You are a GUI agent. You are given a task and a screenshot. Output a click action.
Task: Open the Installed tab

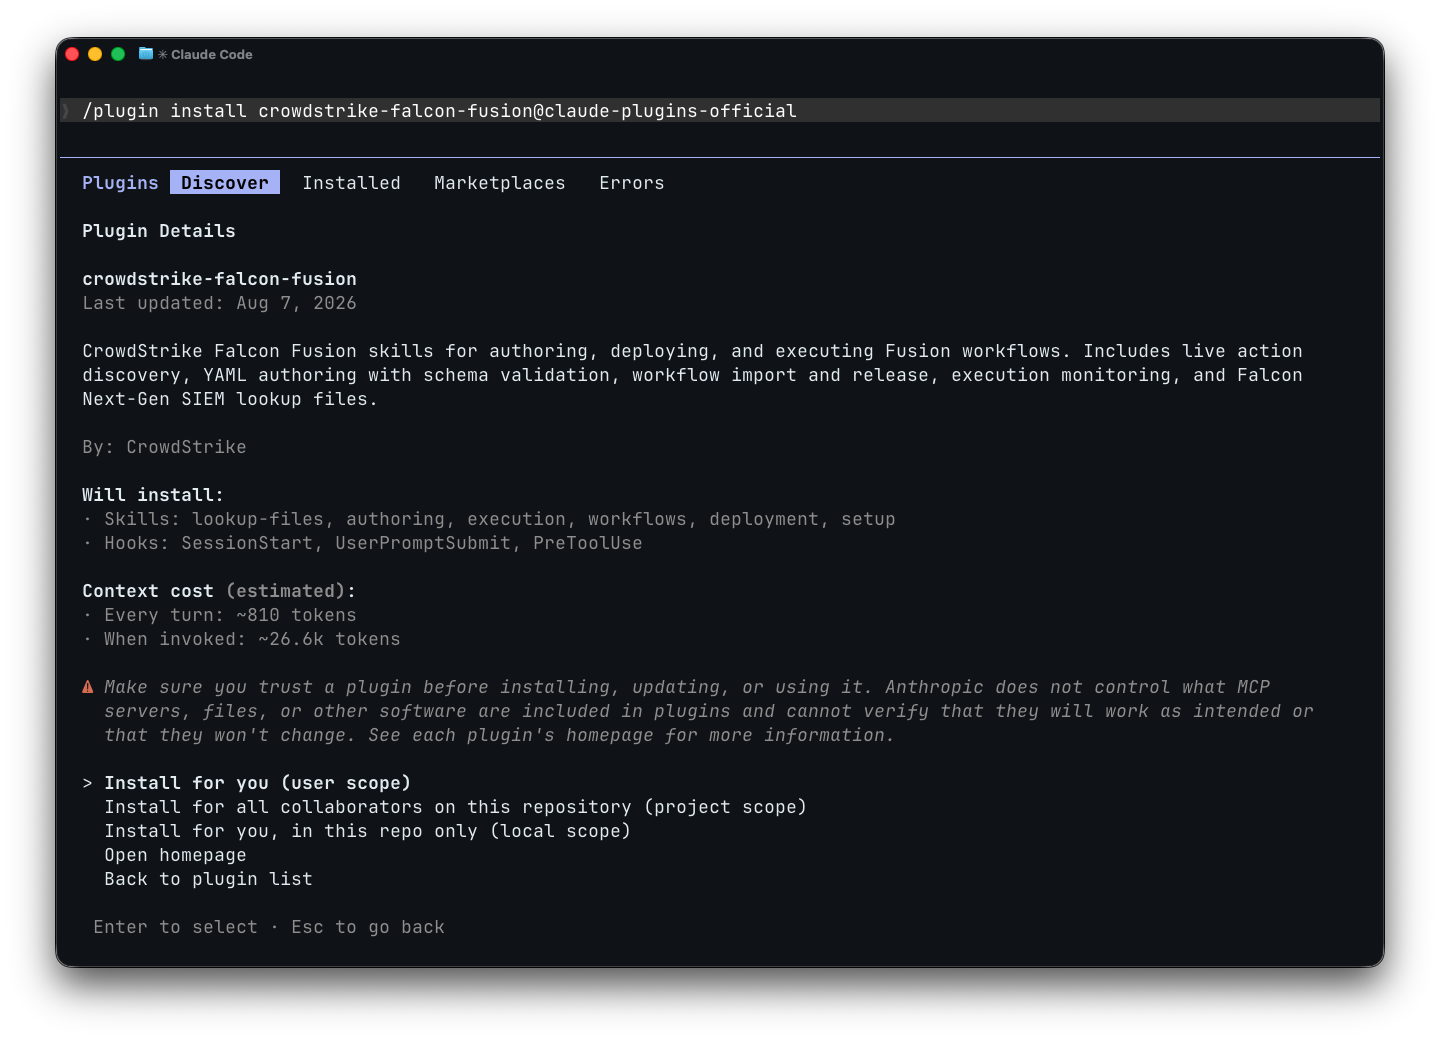(x=351, y=183)
